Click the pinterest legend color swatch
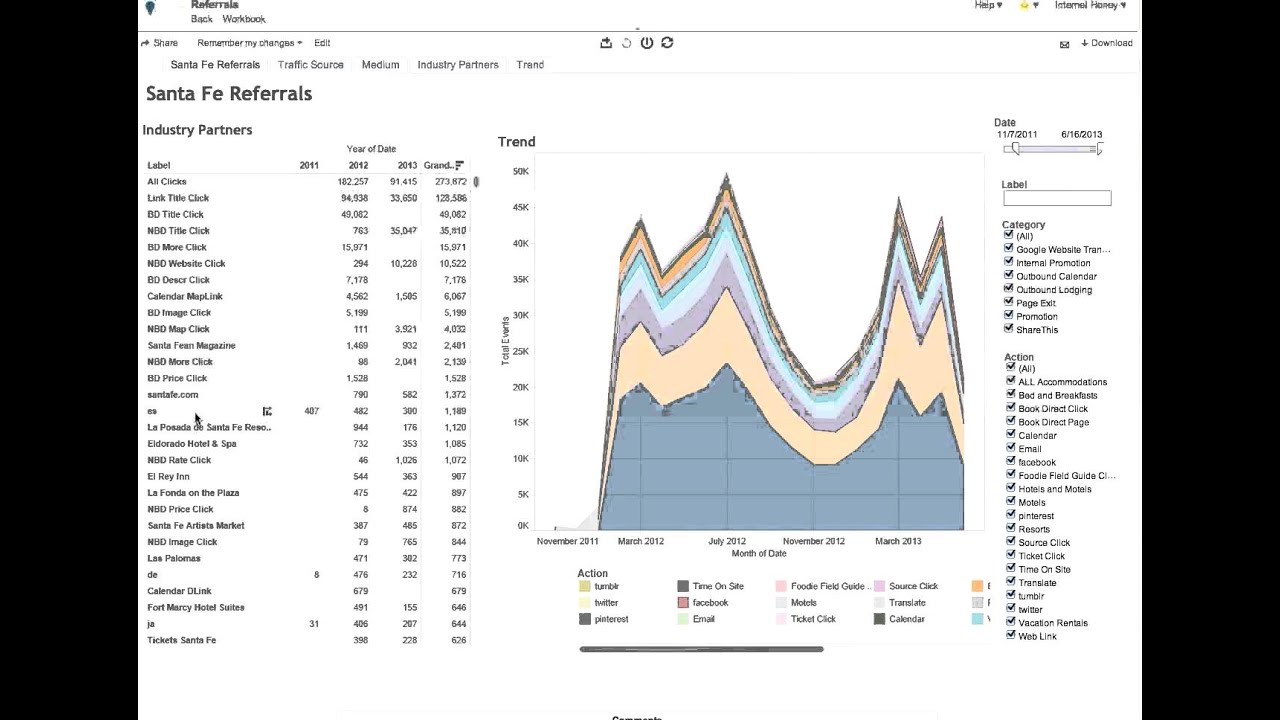 [x=585, y=619]
